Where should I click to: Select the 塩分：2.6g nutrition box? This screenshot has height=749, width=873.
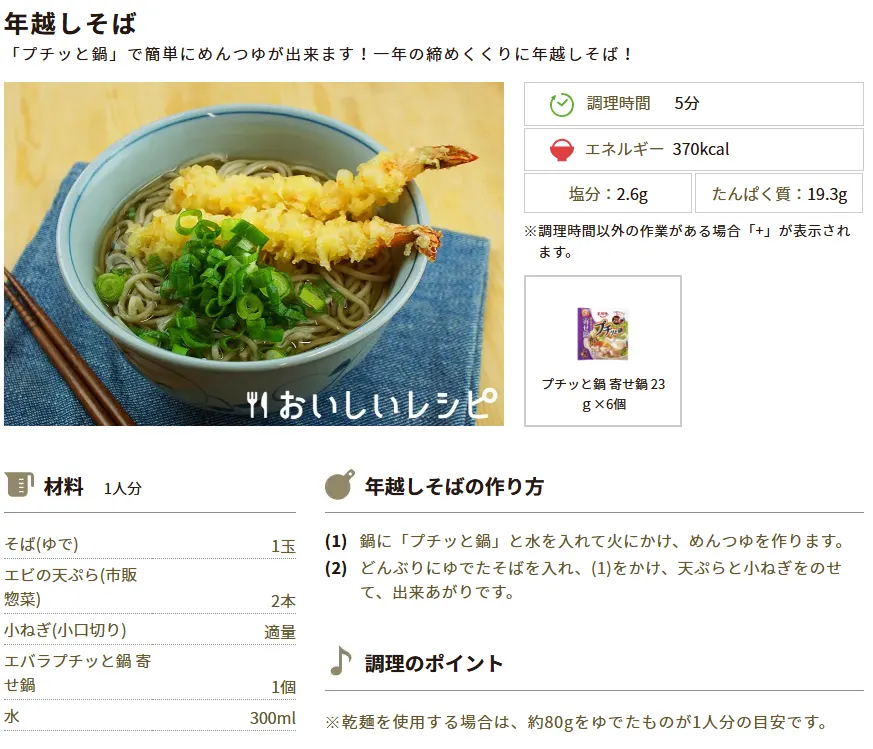(x=608, y=193)
